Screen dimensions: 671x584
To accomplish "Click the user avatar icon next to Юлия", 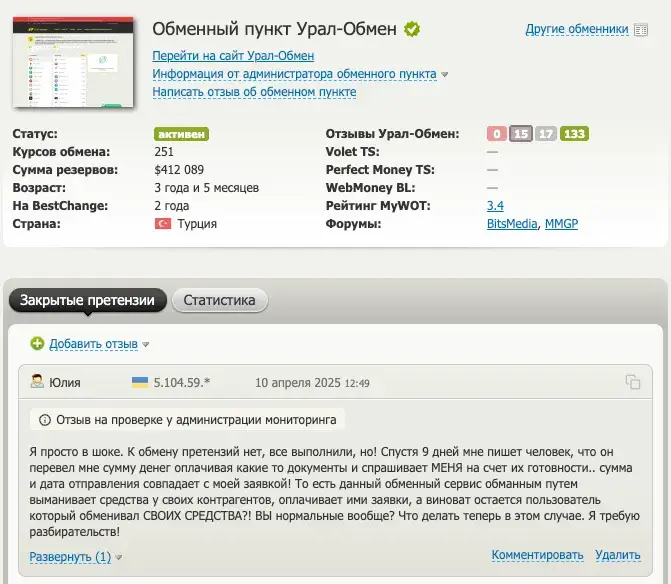I will [x=37, y=382].
